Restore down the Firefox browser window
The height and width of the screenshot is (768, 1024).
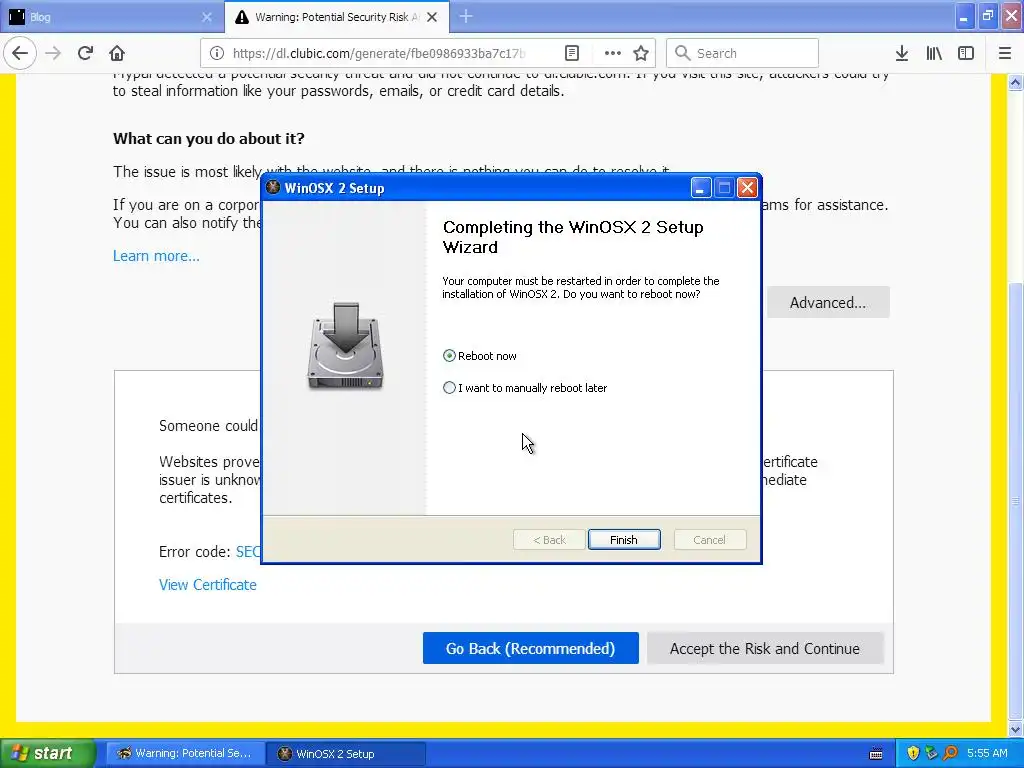point(987,16)
